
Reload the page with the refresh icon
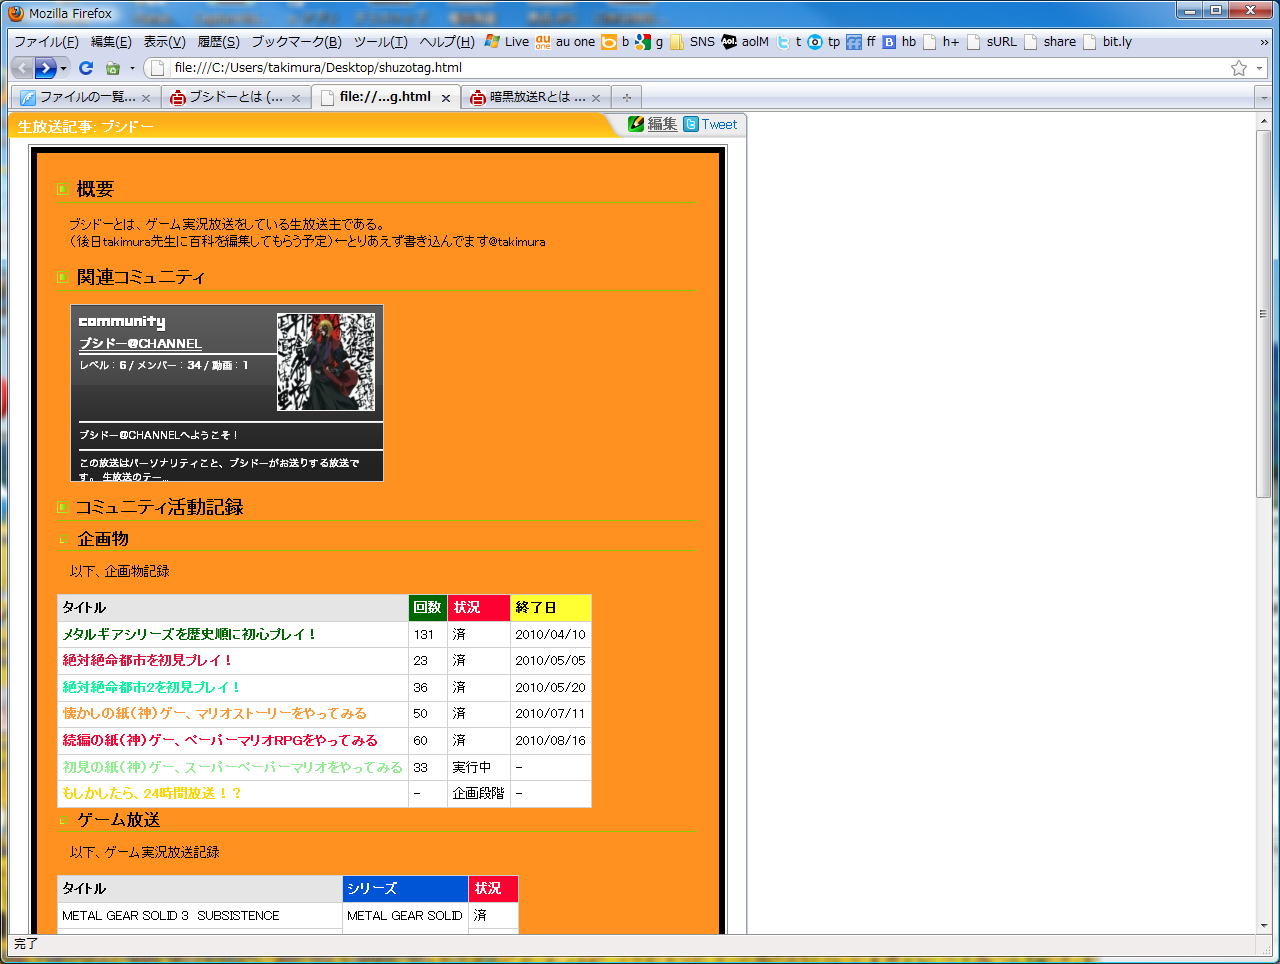coord(86,68)
